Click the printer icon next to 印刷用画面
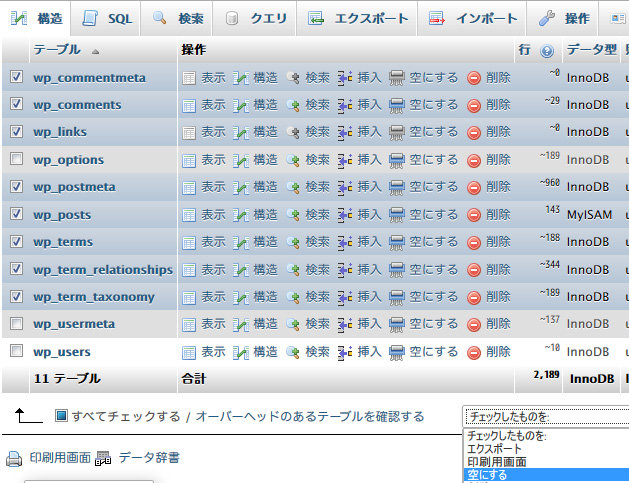629x483 pixels. [14, 459]
